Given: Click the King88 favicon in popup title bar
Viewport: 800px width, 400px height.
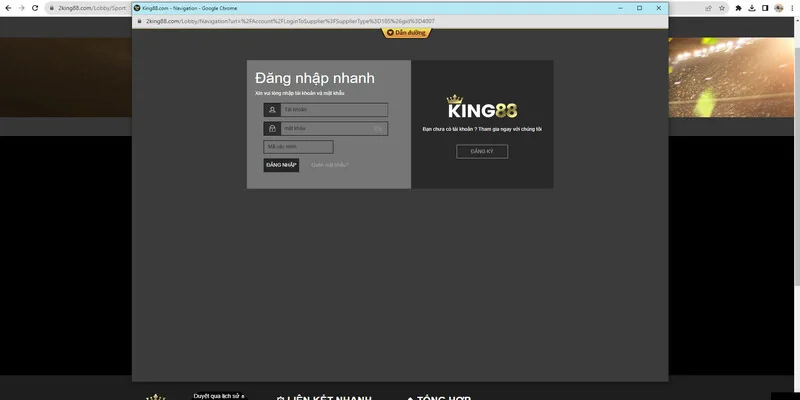Looking at the screenshot, I should tap(137, 8).
